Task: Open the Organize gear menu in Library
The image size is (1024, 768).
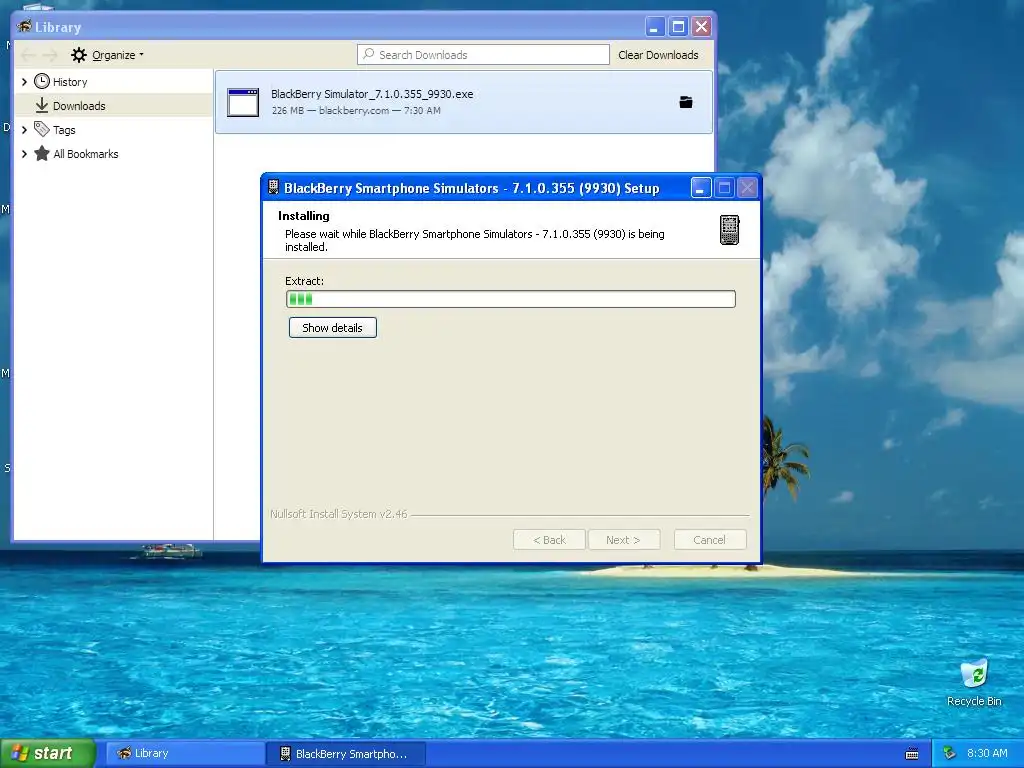Action: [107, 55]
